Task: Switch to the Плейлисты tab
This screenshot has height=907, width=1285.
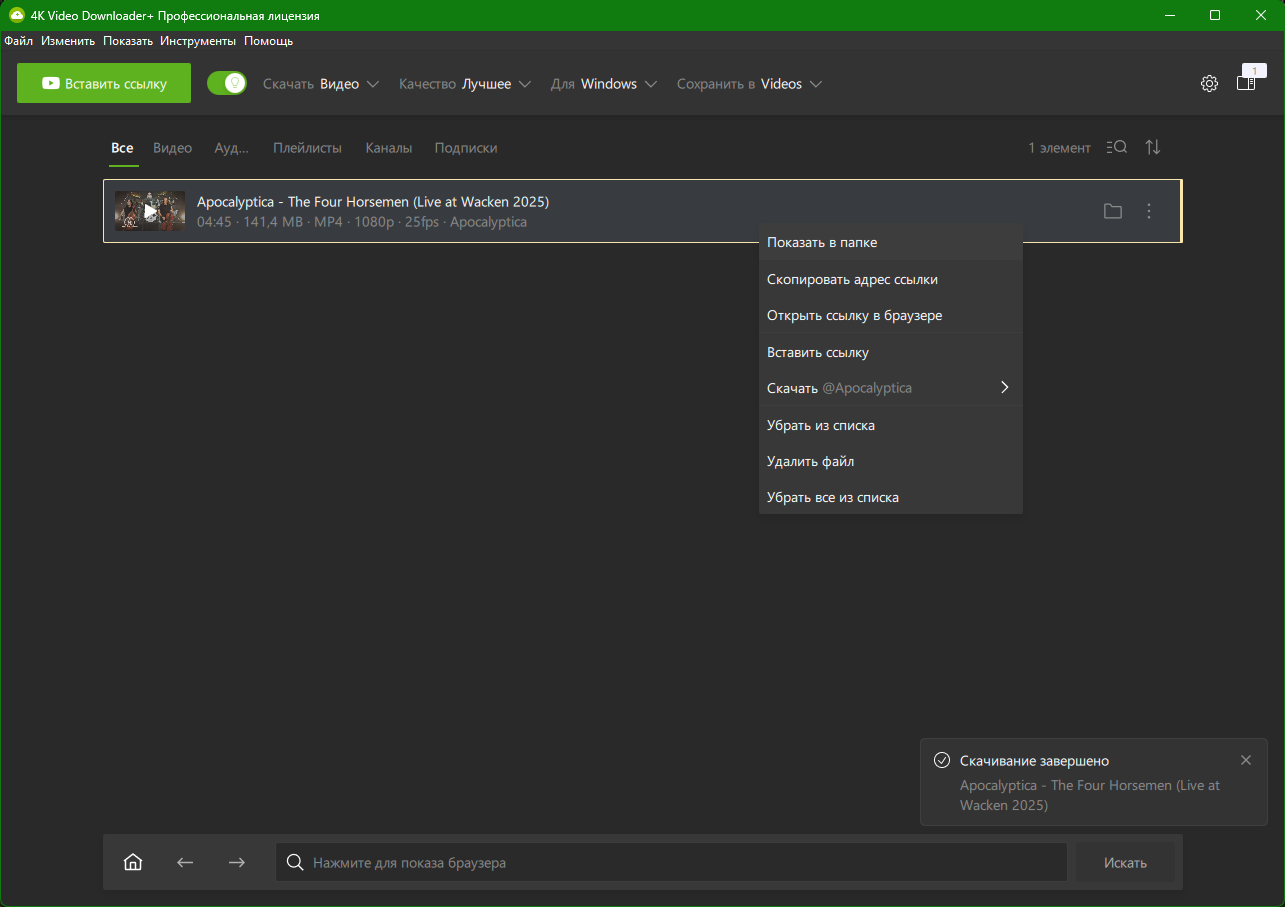Action: coord(307,148)
